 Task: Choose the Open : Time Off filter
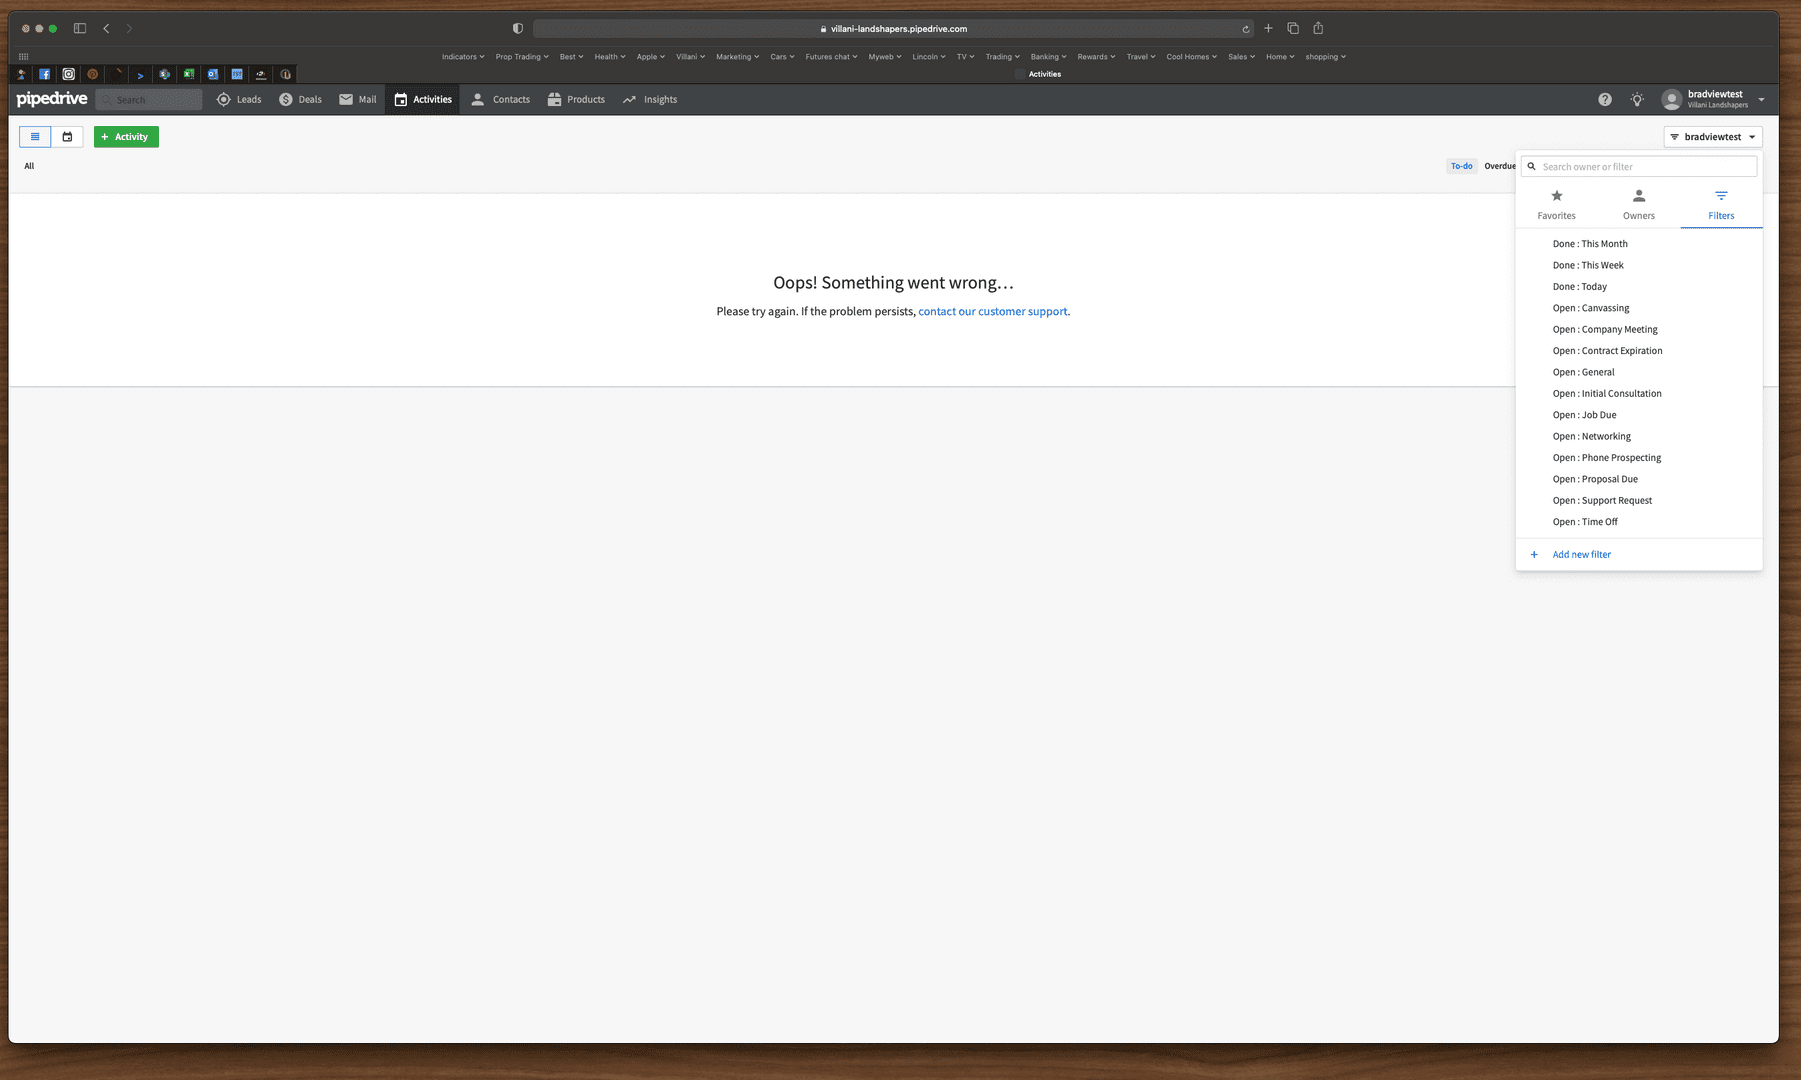[x=1639, y=522]
